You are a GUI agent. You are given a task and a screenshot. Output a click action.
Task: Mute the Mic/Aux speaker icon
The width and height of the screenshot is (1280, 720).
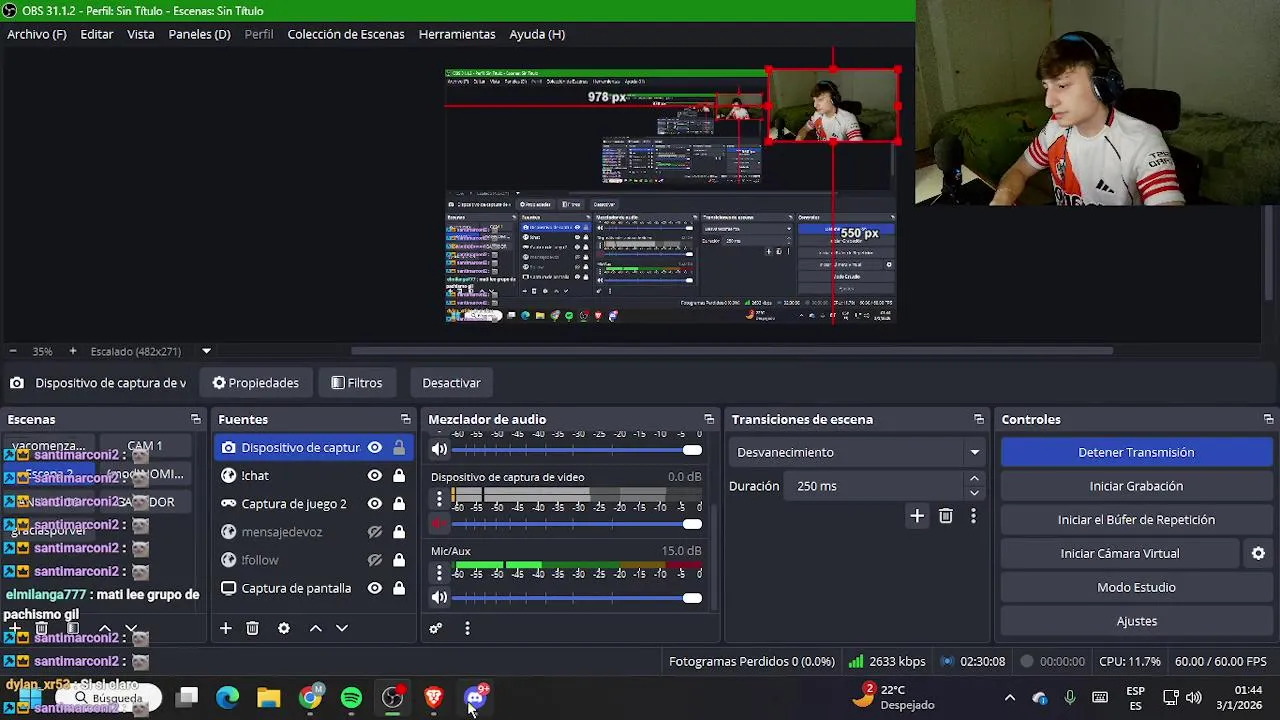click(x=439, y=597)
